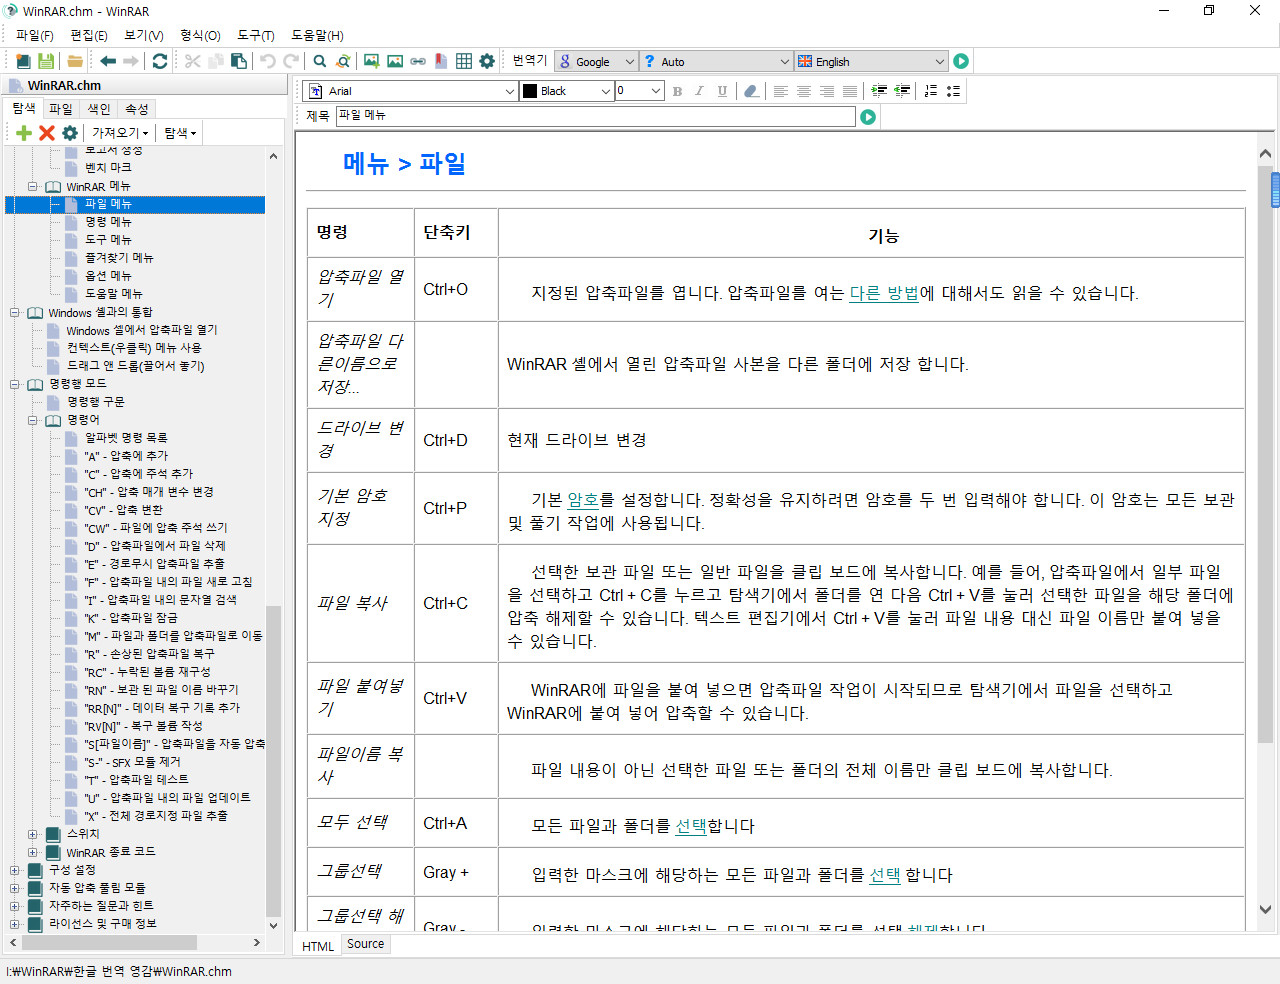The width and height of the screenshot is (1280, 984).
Task: Open the 탐색 dropdown button in navigation toolbar
Action: [180, 132]
